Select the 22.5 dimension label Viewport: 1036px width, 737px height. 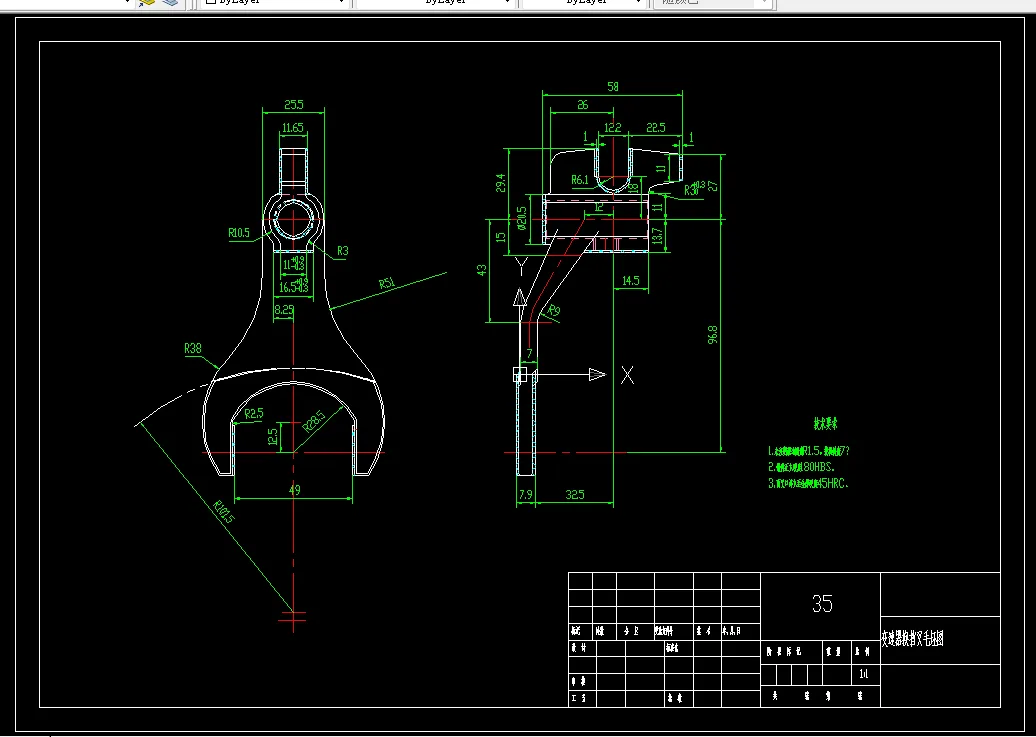(x=655, y=128)
